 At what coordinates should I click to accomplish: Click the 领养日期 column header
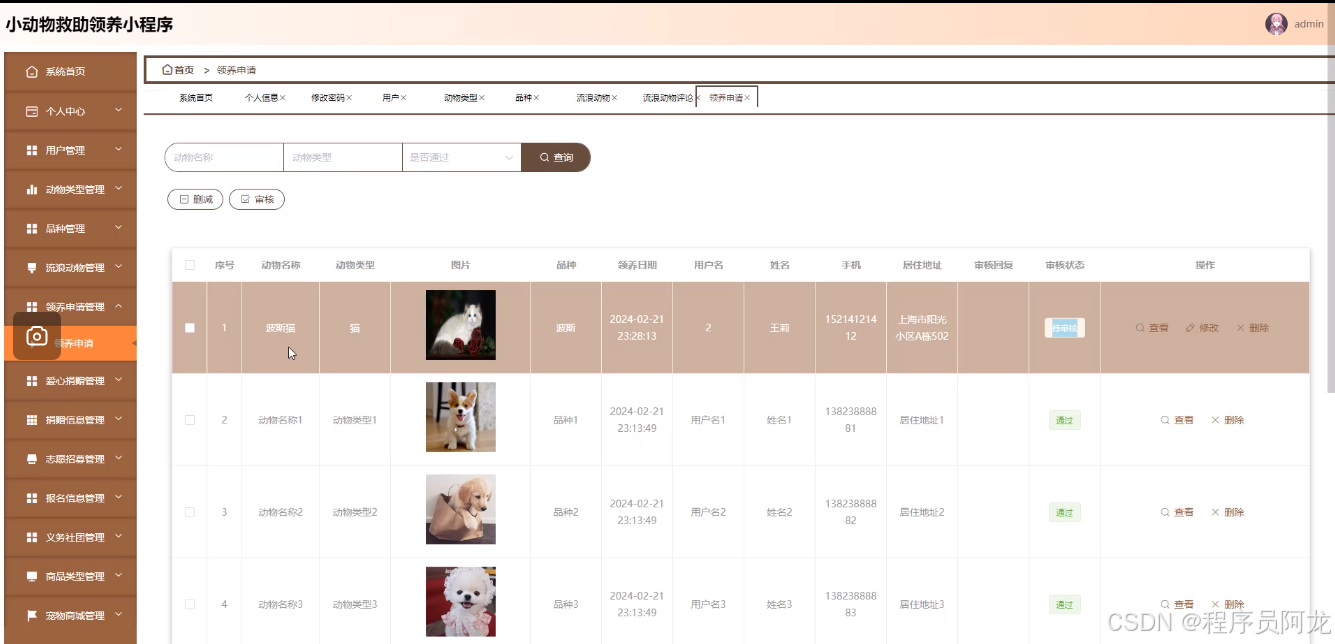coord(637,265)
